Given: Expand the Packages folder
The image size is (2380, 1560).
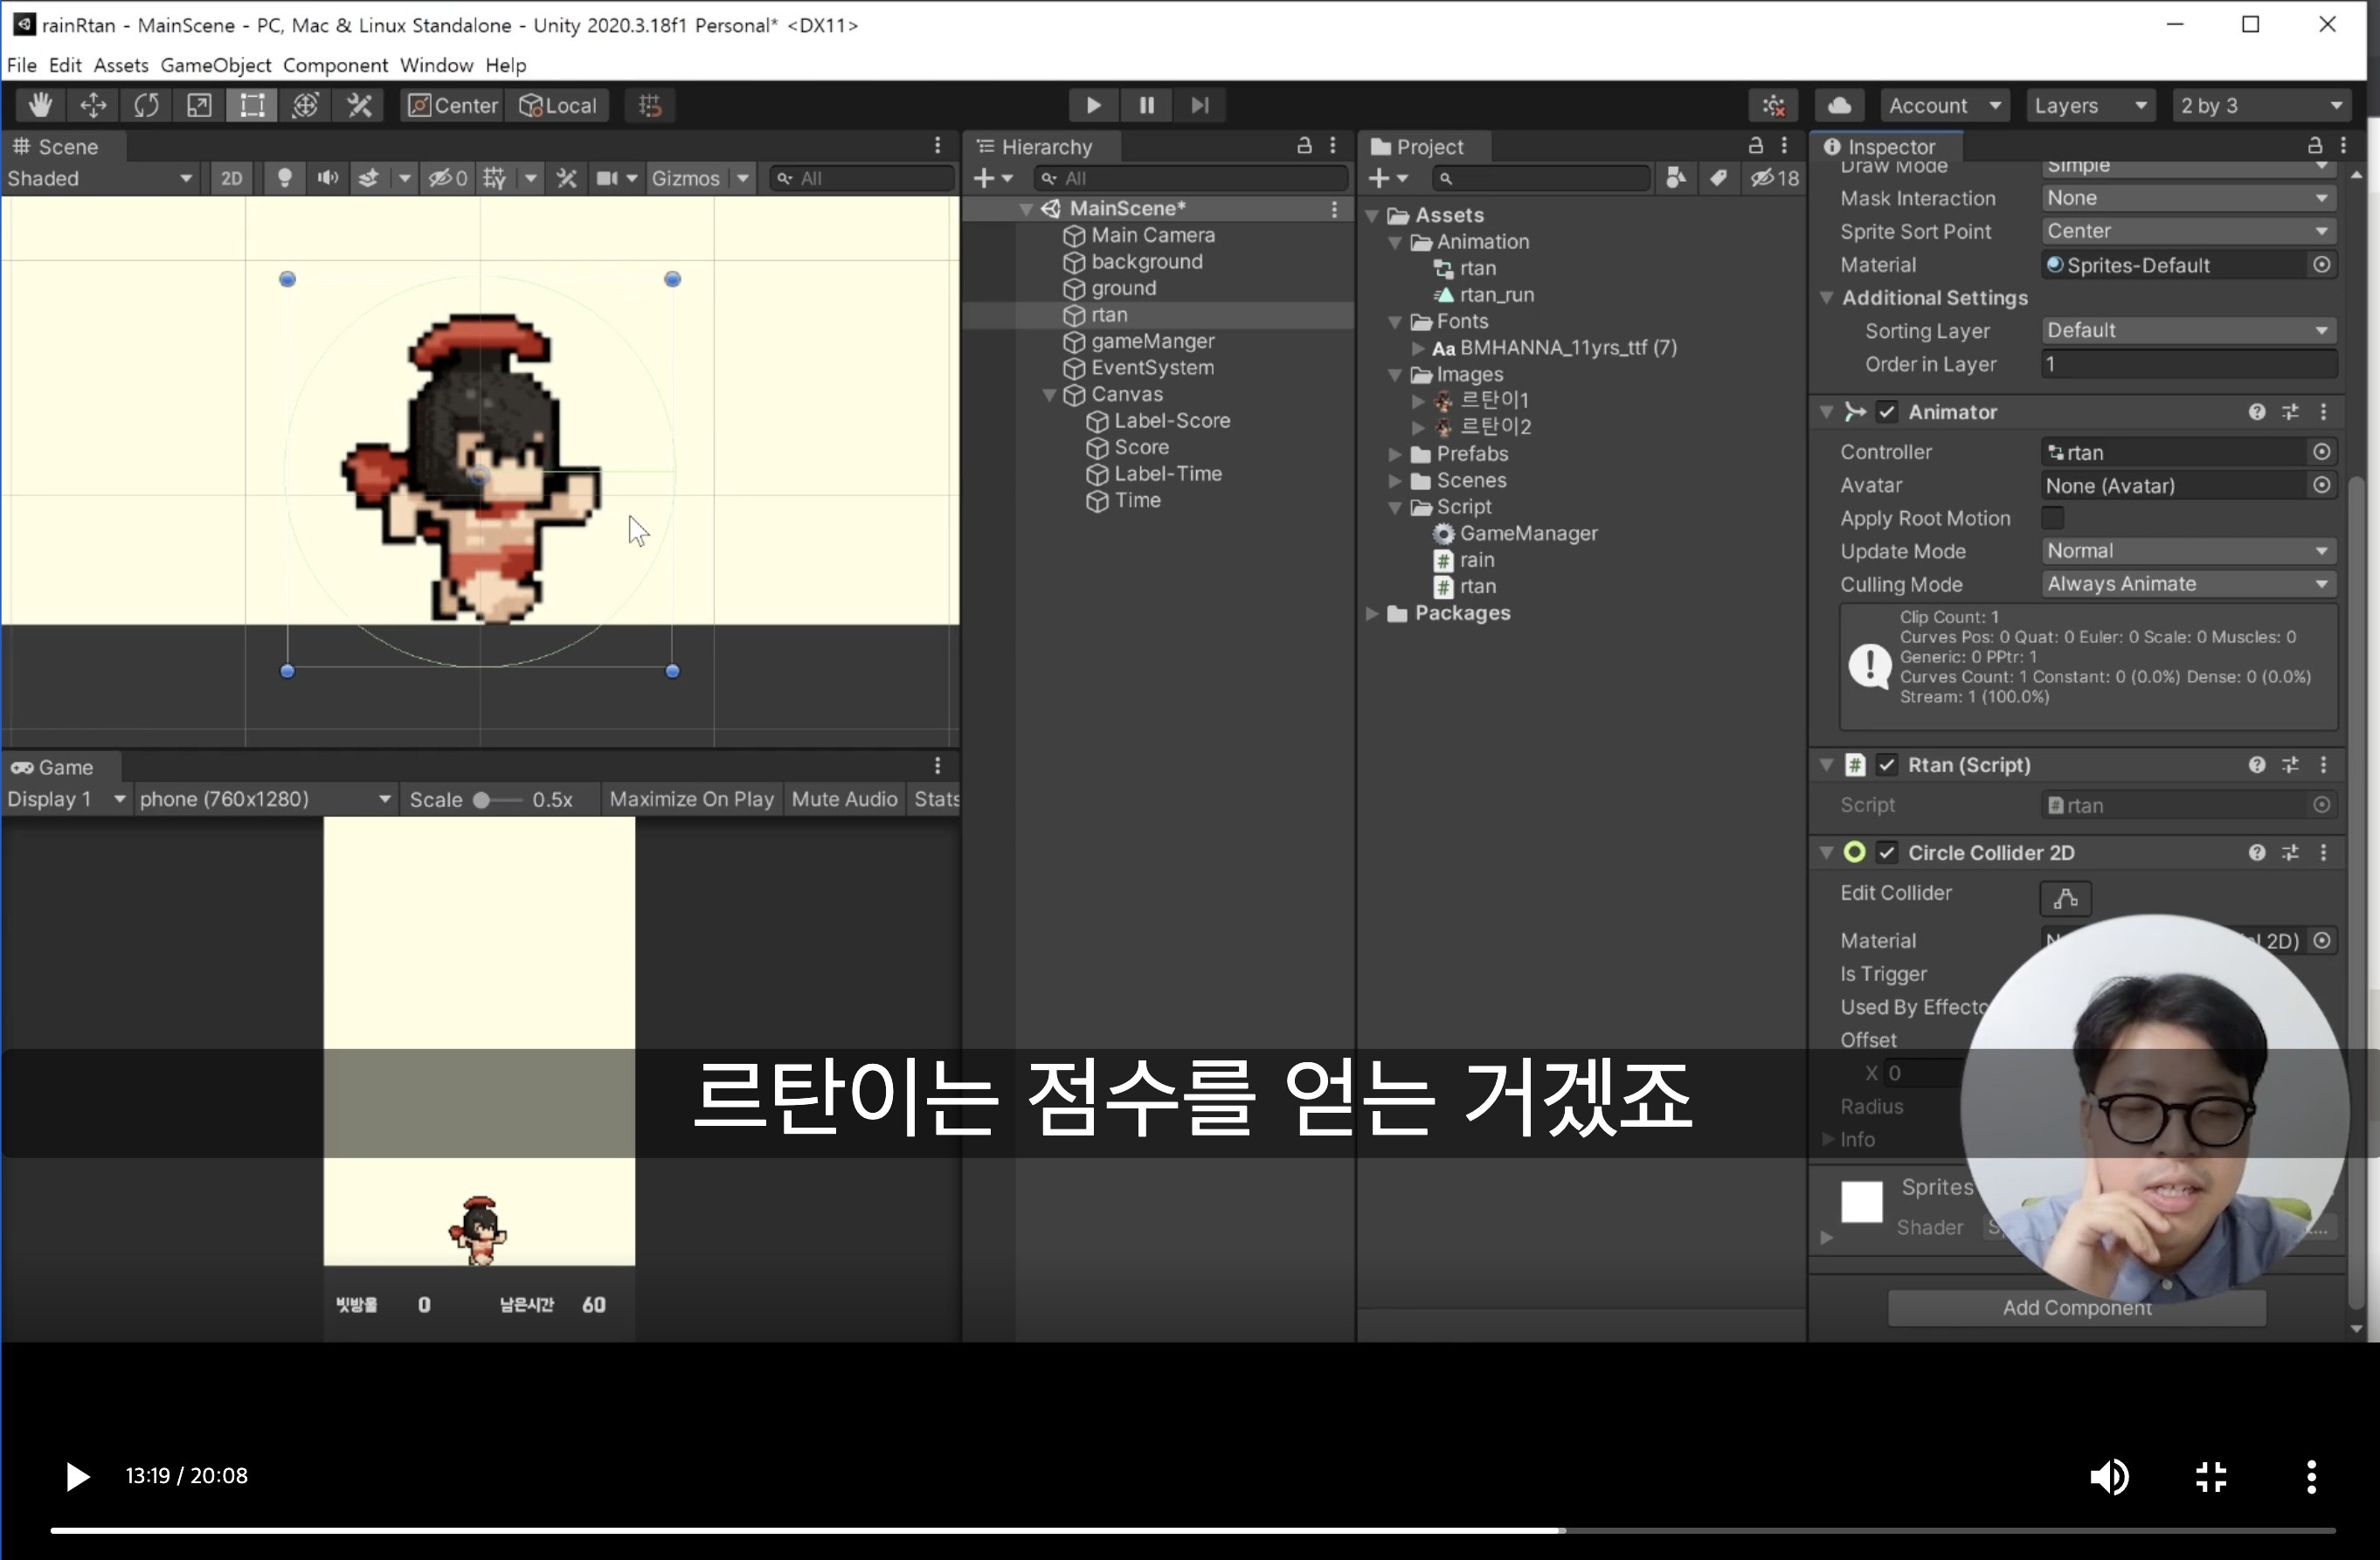Looking at the screenshot, I should click(x=1373, y=613).
